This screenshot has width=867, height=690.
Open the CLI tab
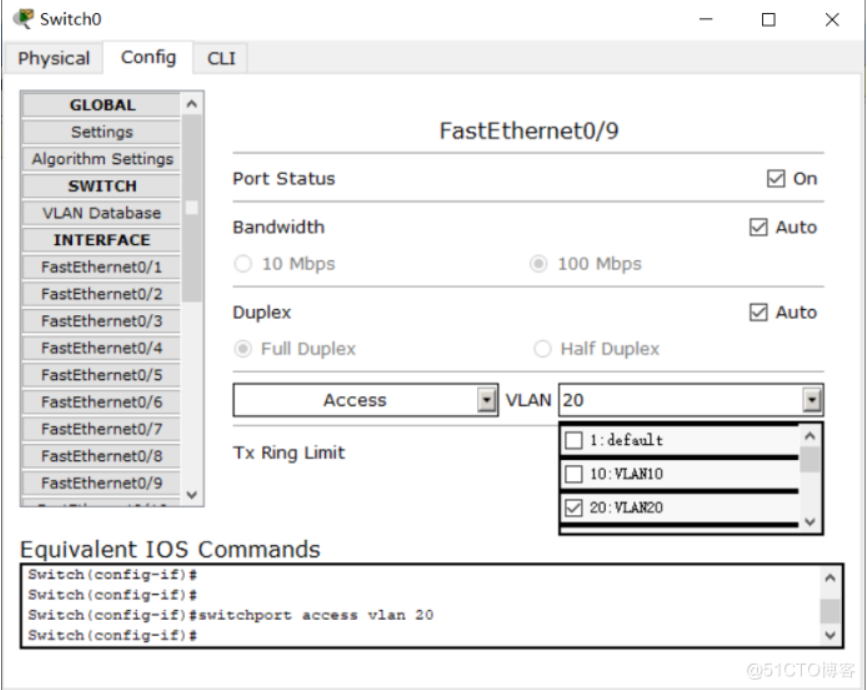coord(221,58)
